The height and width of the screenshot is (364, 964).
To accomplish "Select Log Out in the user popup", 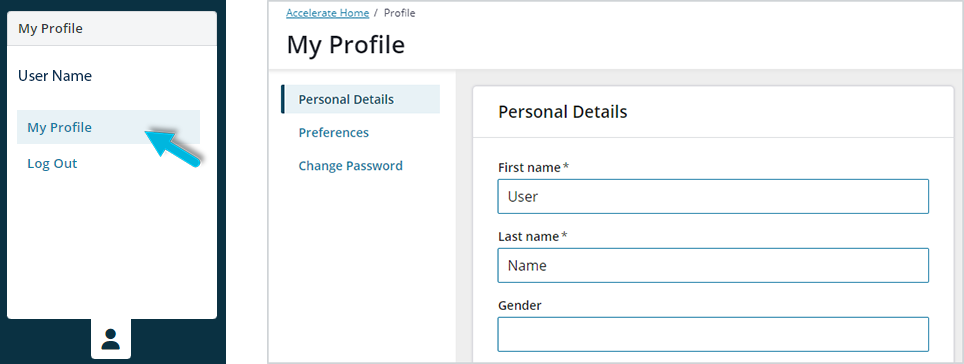I will 52,164.
